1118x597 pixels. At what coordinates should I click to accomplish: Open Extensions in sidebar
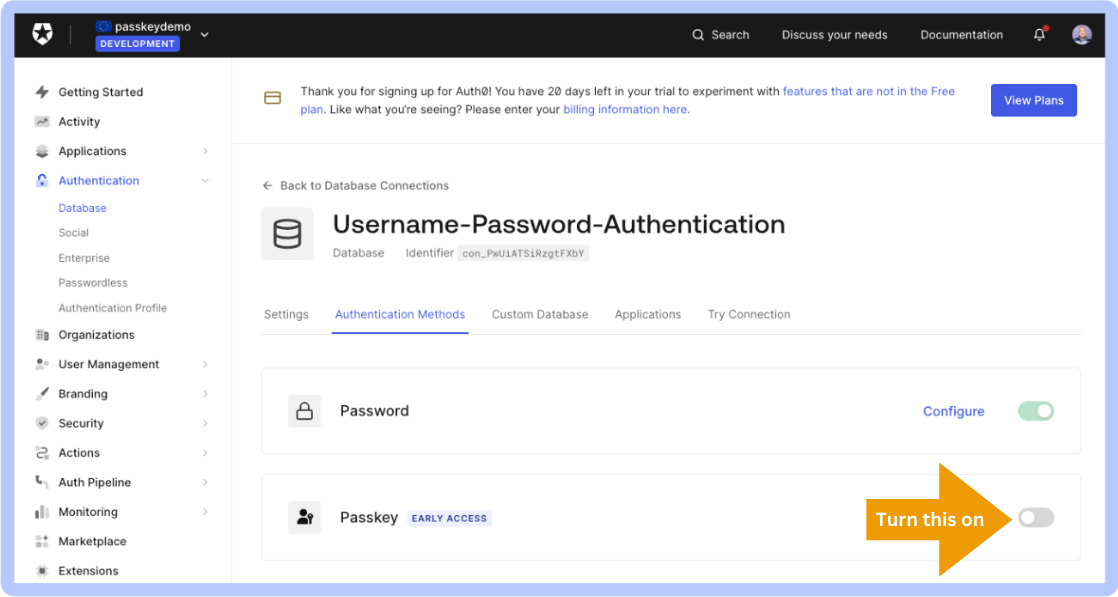click(x=88, y=571)
